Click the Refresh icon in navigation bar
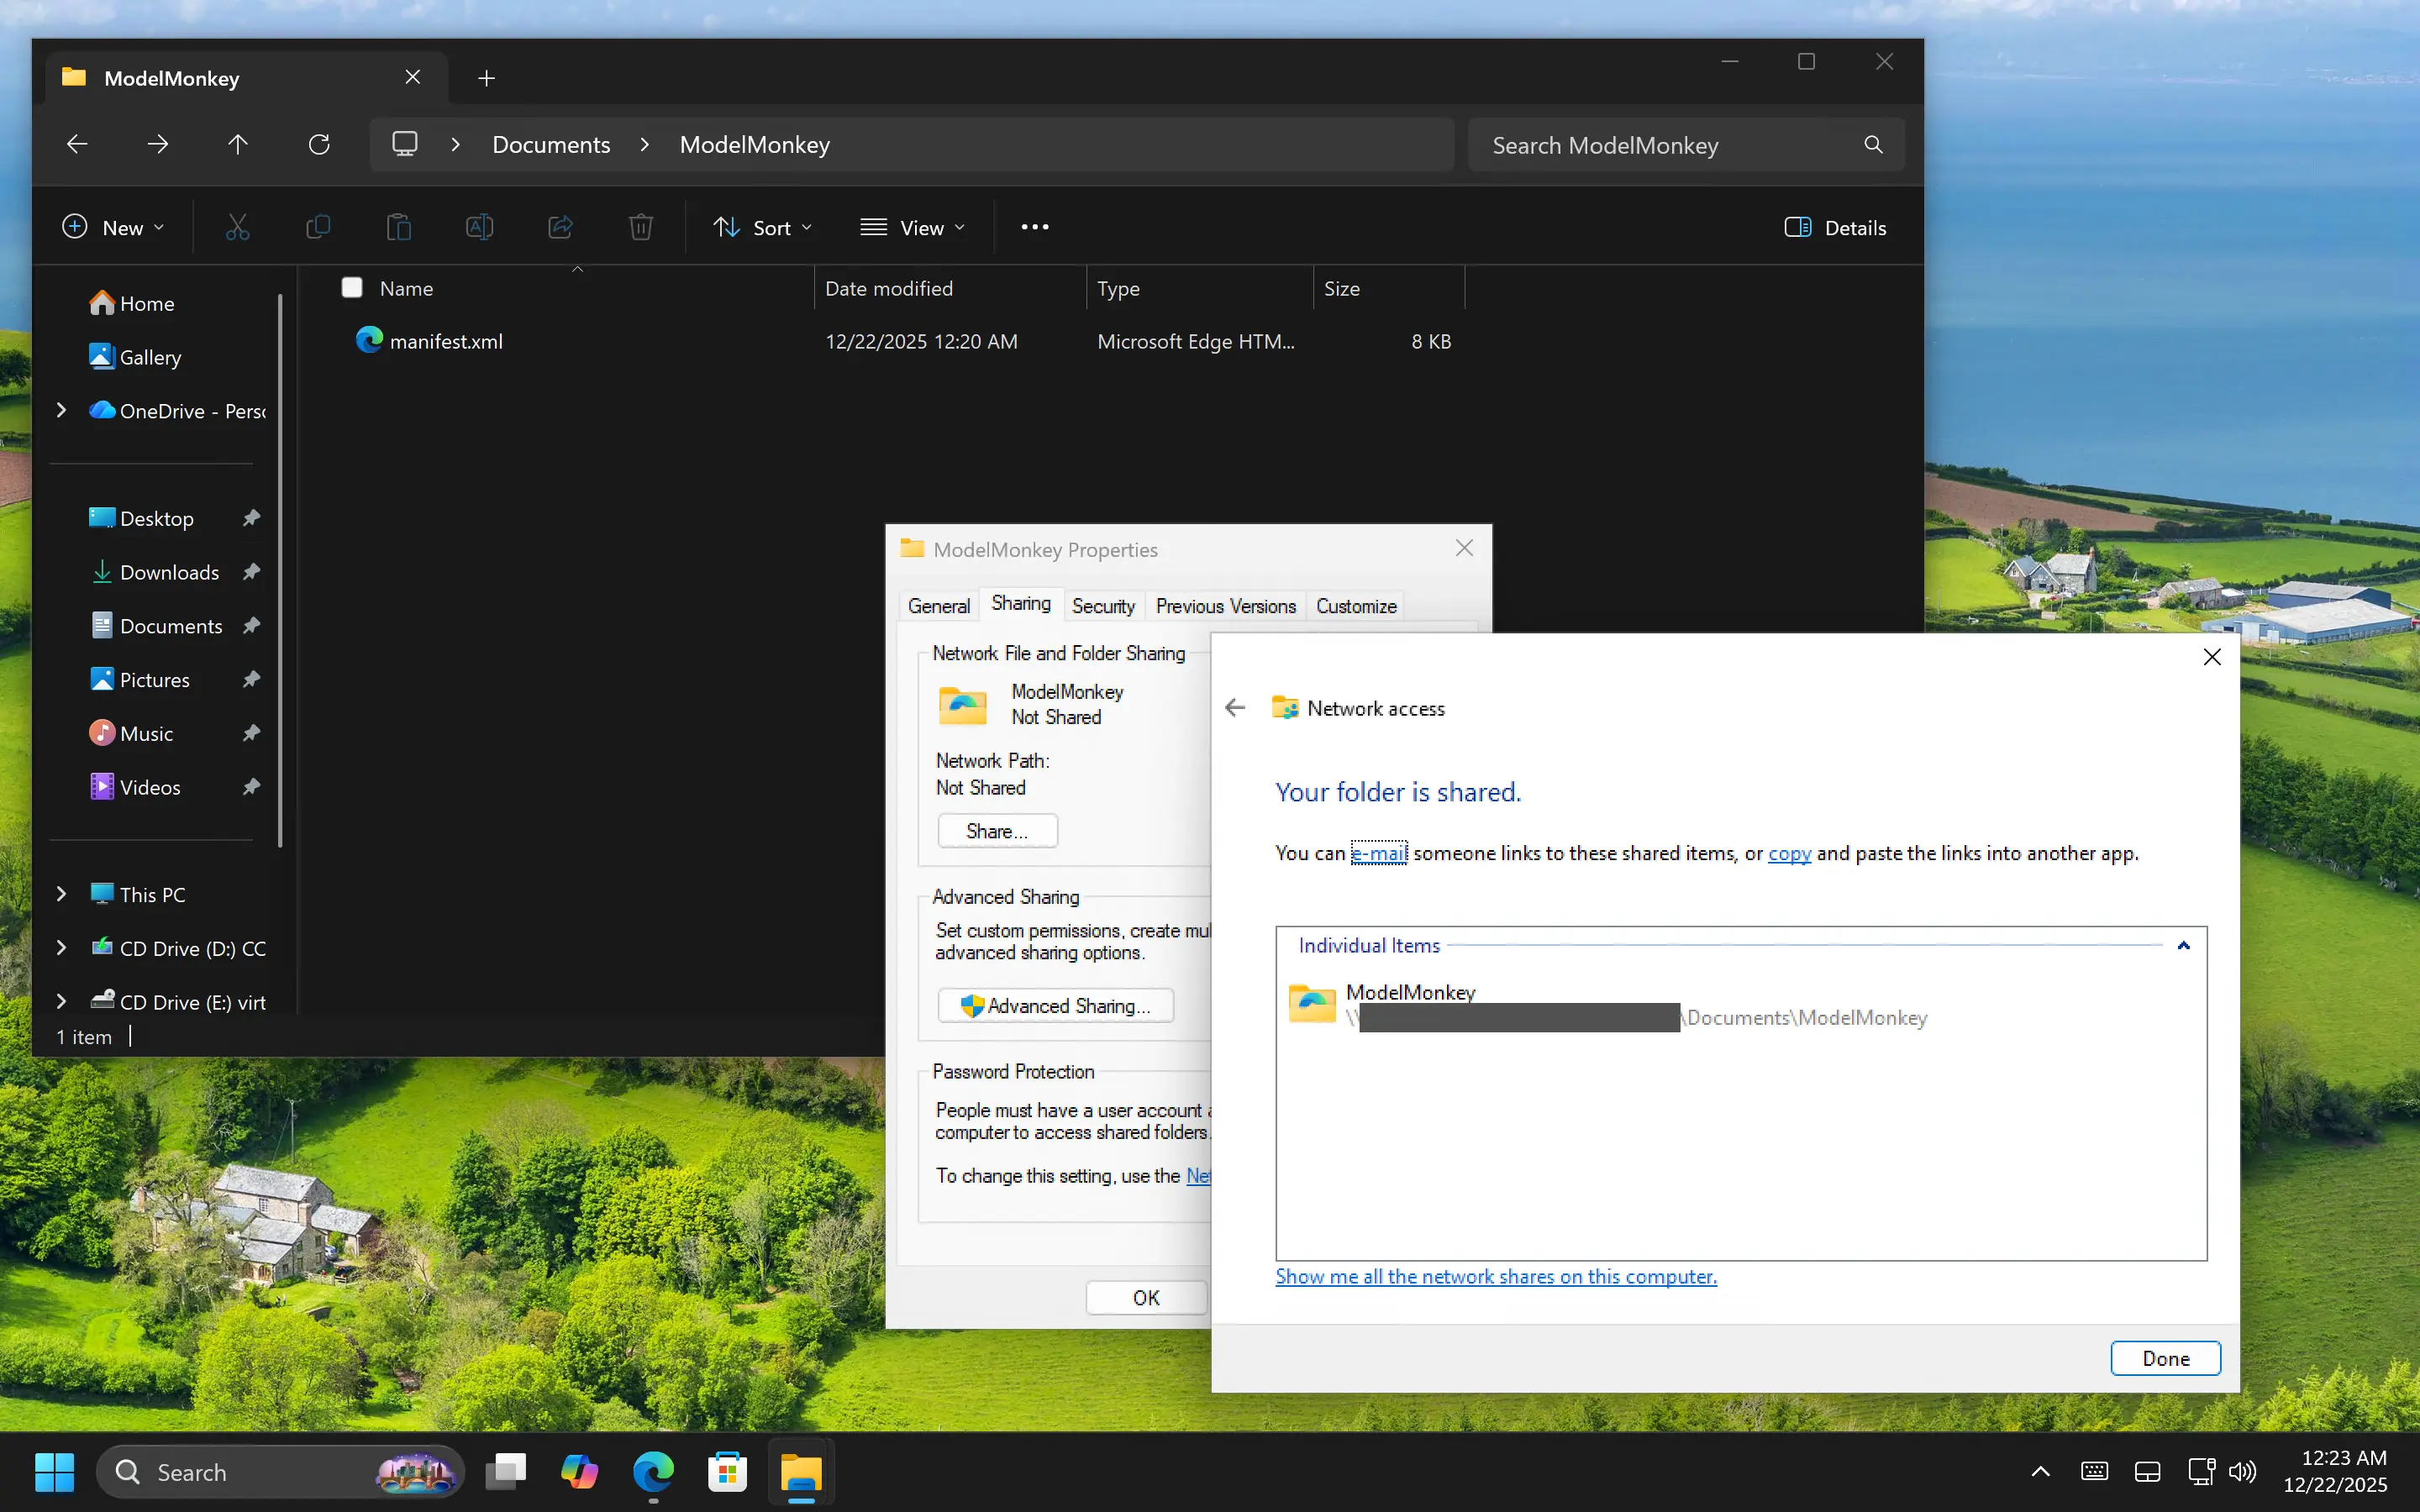Image resolution: width=2420 pixels, height=1512 pixels. (319, 144)
